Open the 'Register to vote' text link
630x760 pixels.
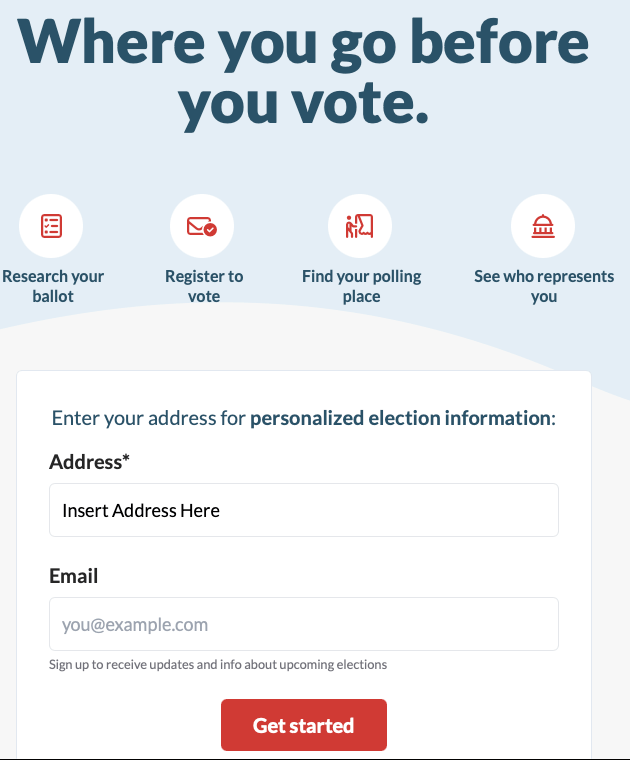204,286
